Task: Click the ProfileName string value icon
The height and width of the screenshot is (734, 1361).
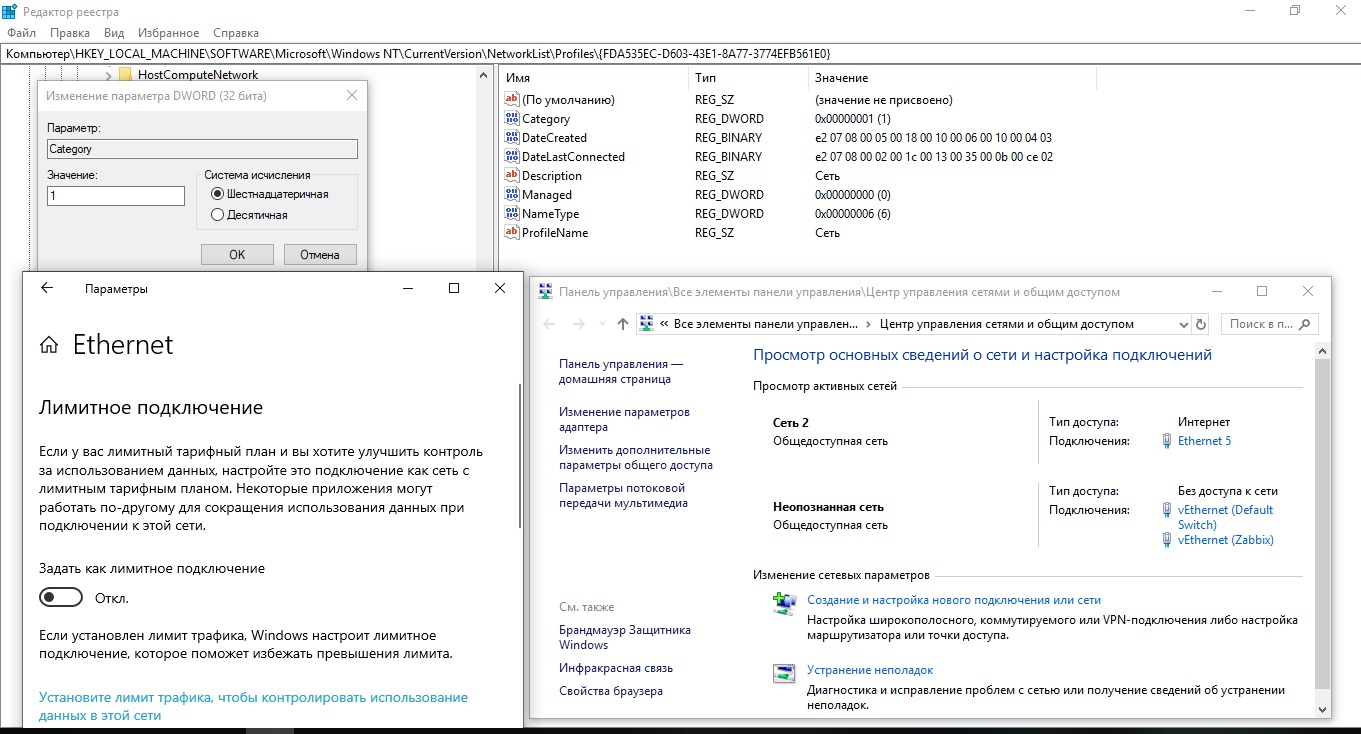Action: click(x=513, y=233)
